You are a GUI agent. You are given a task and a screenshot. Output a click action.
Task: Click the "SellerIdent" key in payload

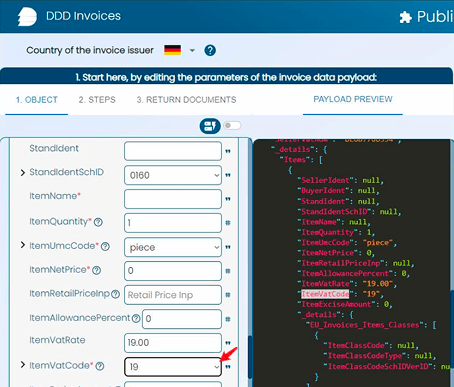point(325,180)
